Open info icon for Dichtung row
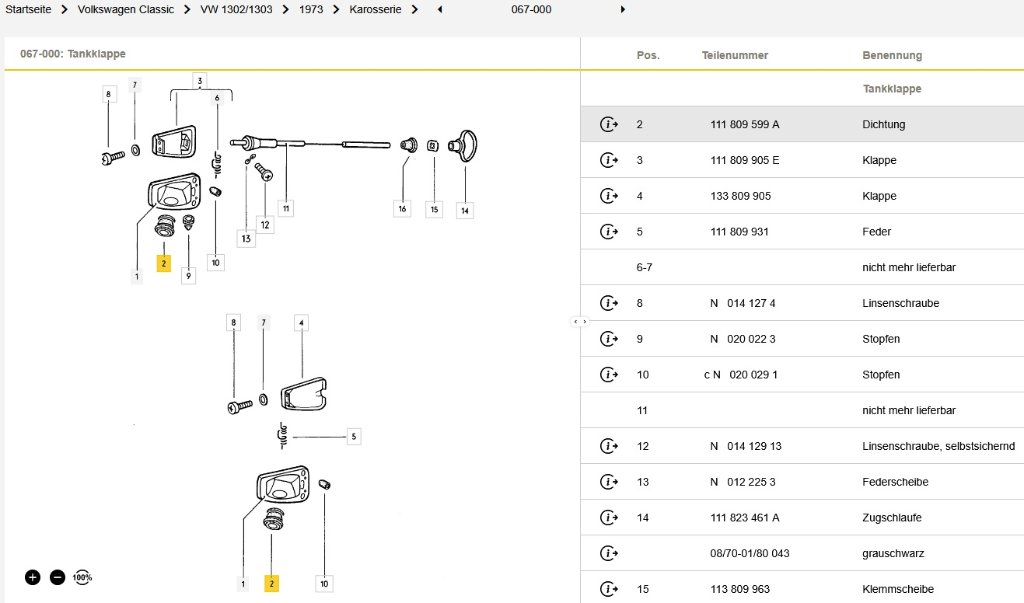Image resolution: width=1024 pixels, height=603 pixels. click(x=608, y=125)
